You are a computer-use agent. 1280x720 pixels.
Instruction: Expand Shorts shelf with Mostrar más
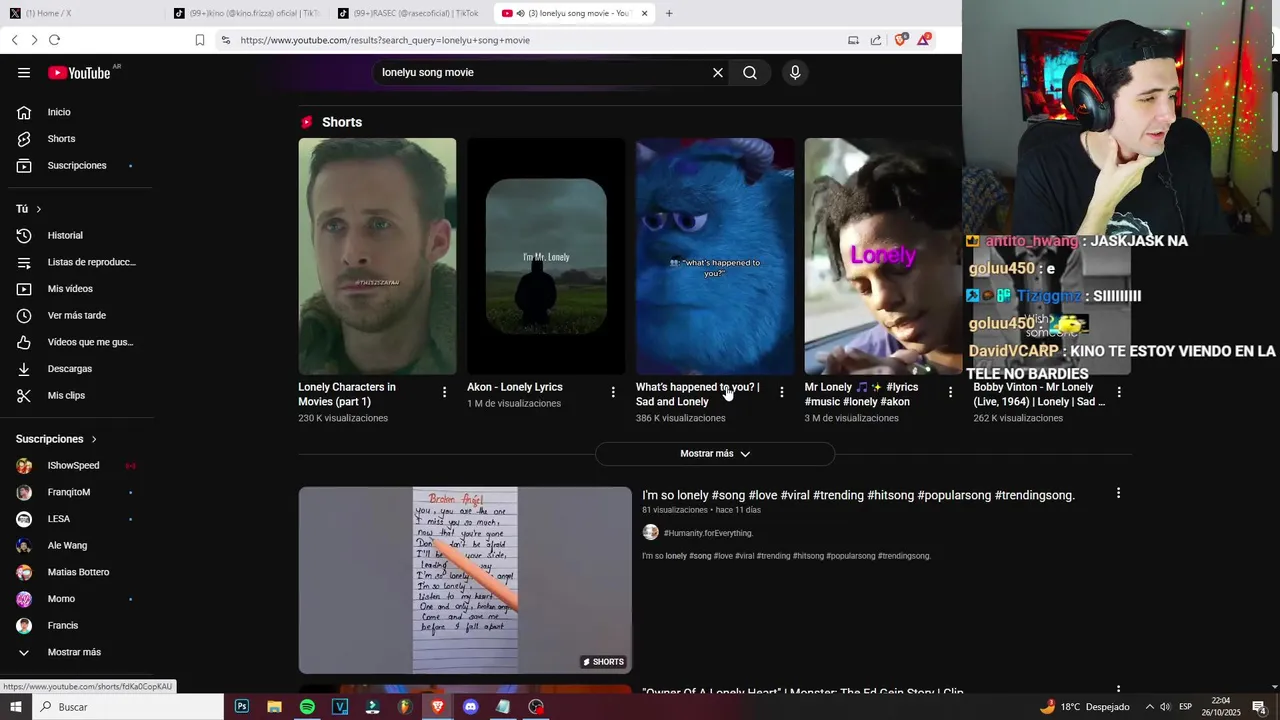coord(715,454)
